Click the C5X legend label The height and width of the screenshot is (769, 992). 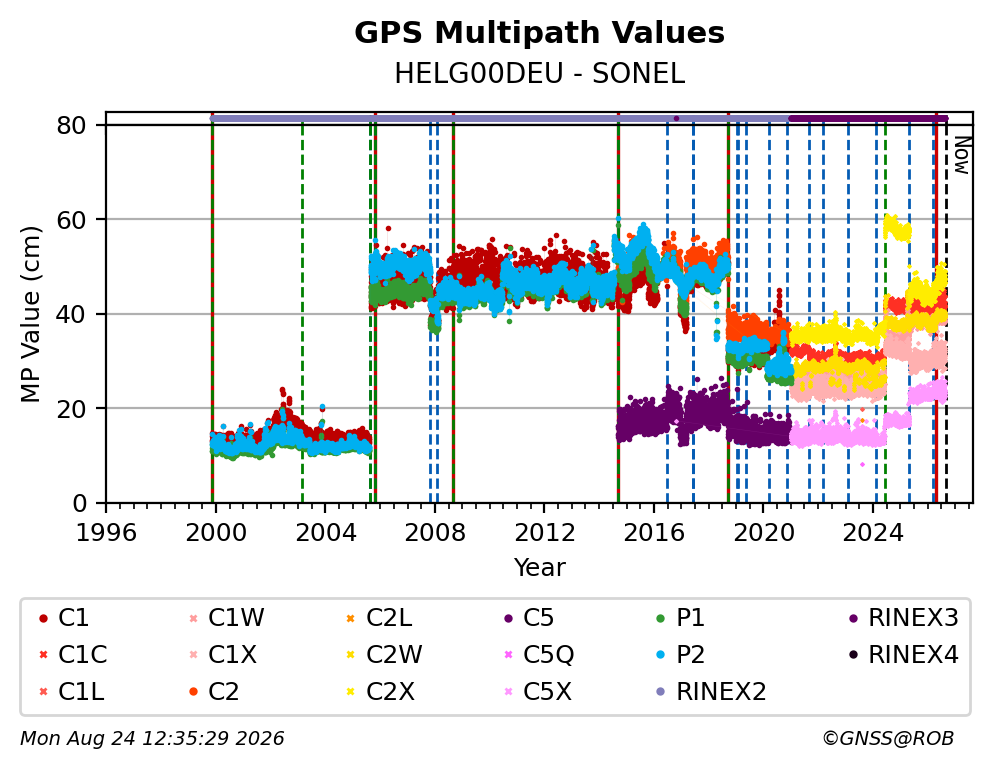547,691
